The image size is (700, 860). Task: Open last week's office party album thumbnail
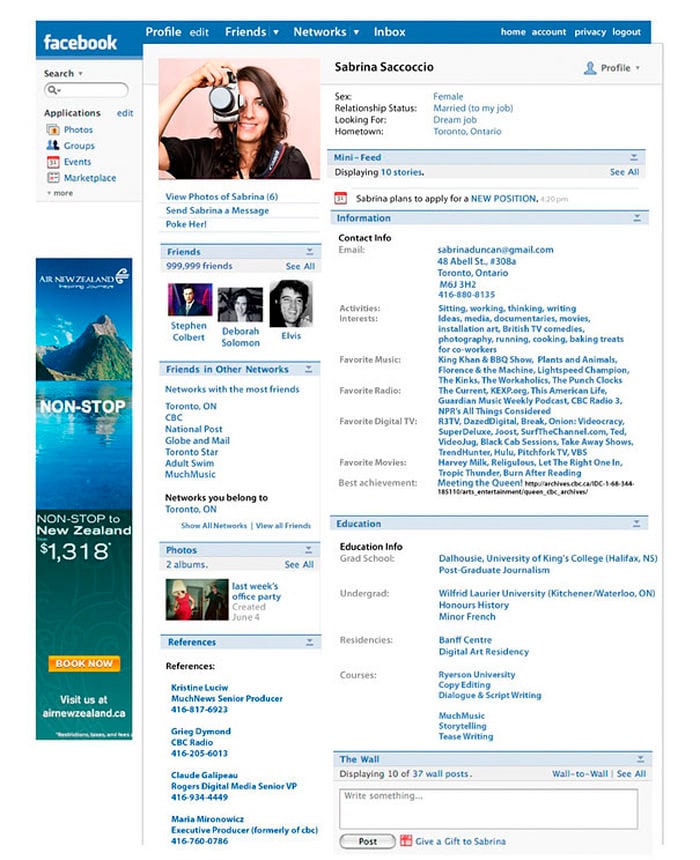(x=196, y=600)
